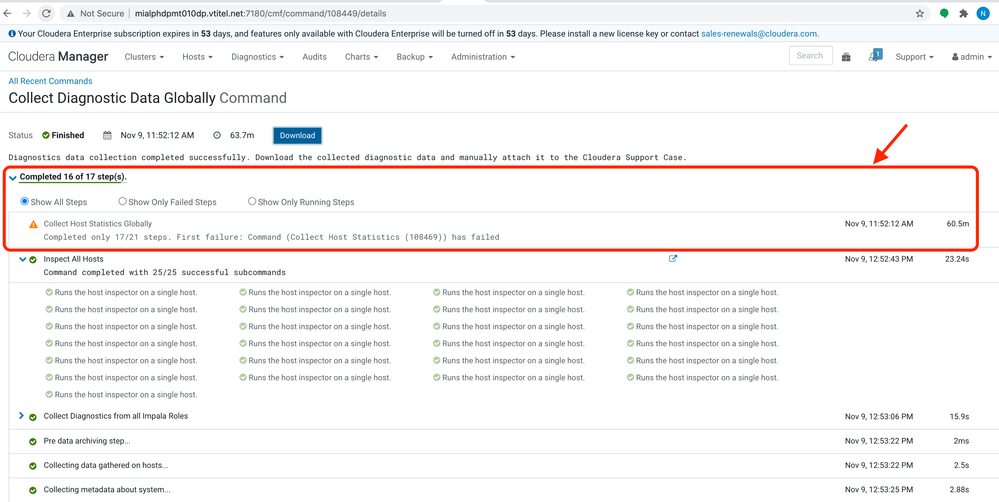This screenshot has width=999, height=502.
Task: Reload the page with refresh icon
Action: point(46,13)
